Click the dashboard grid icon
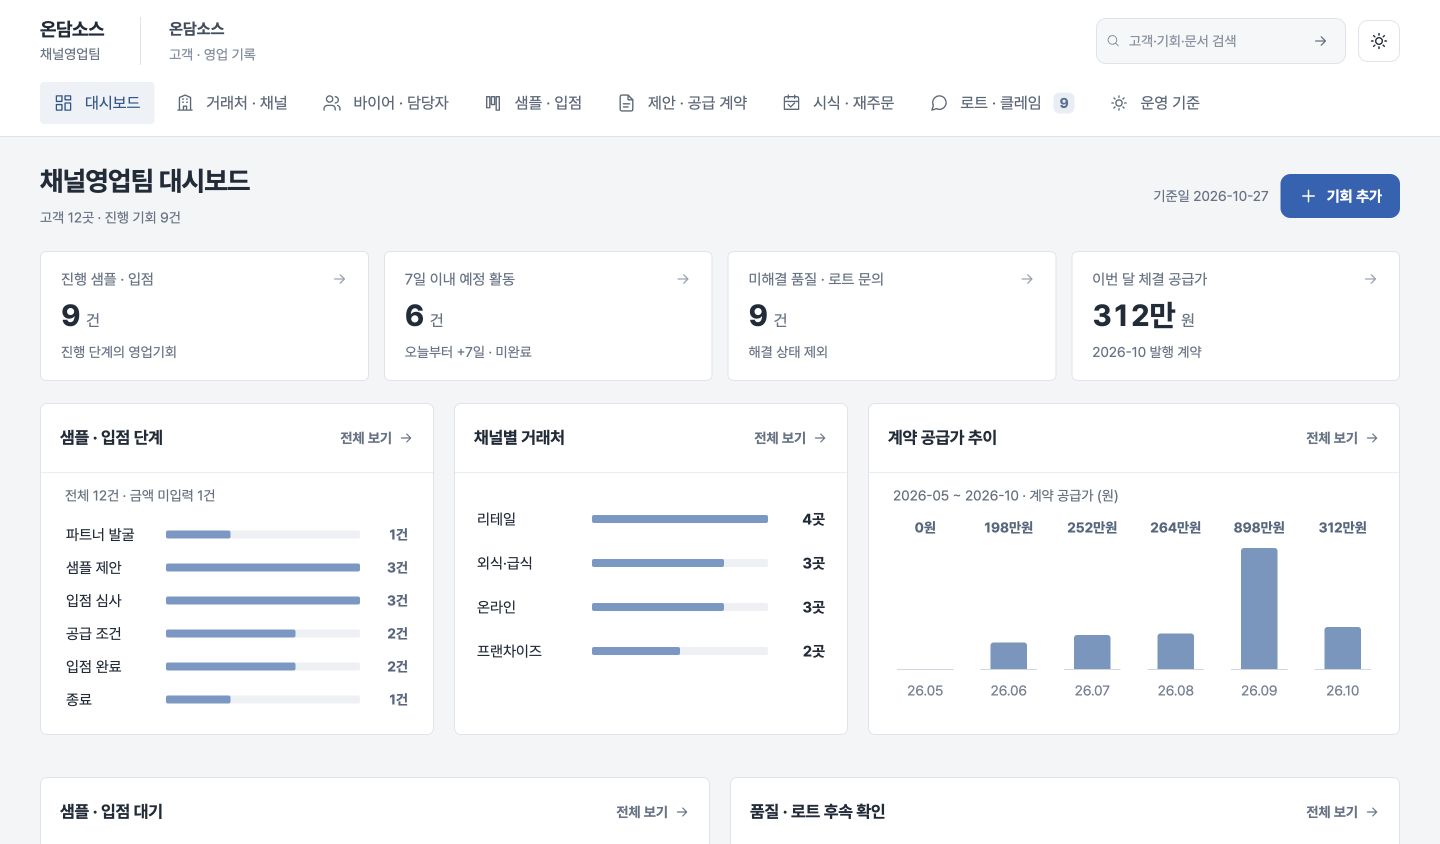This screenshot has height=844, width=1440. (x=63, y=103)
